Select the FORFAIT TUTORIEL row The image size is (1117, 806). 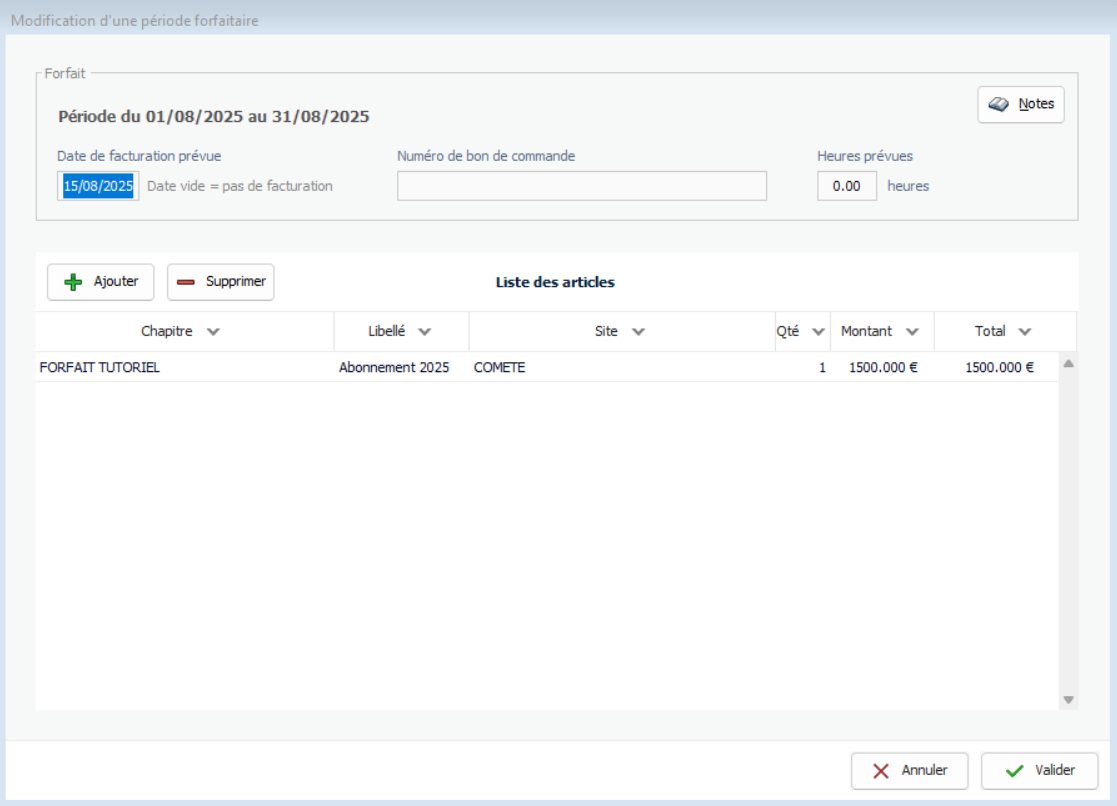100,367
